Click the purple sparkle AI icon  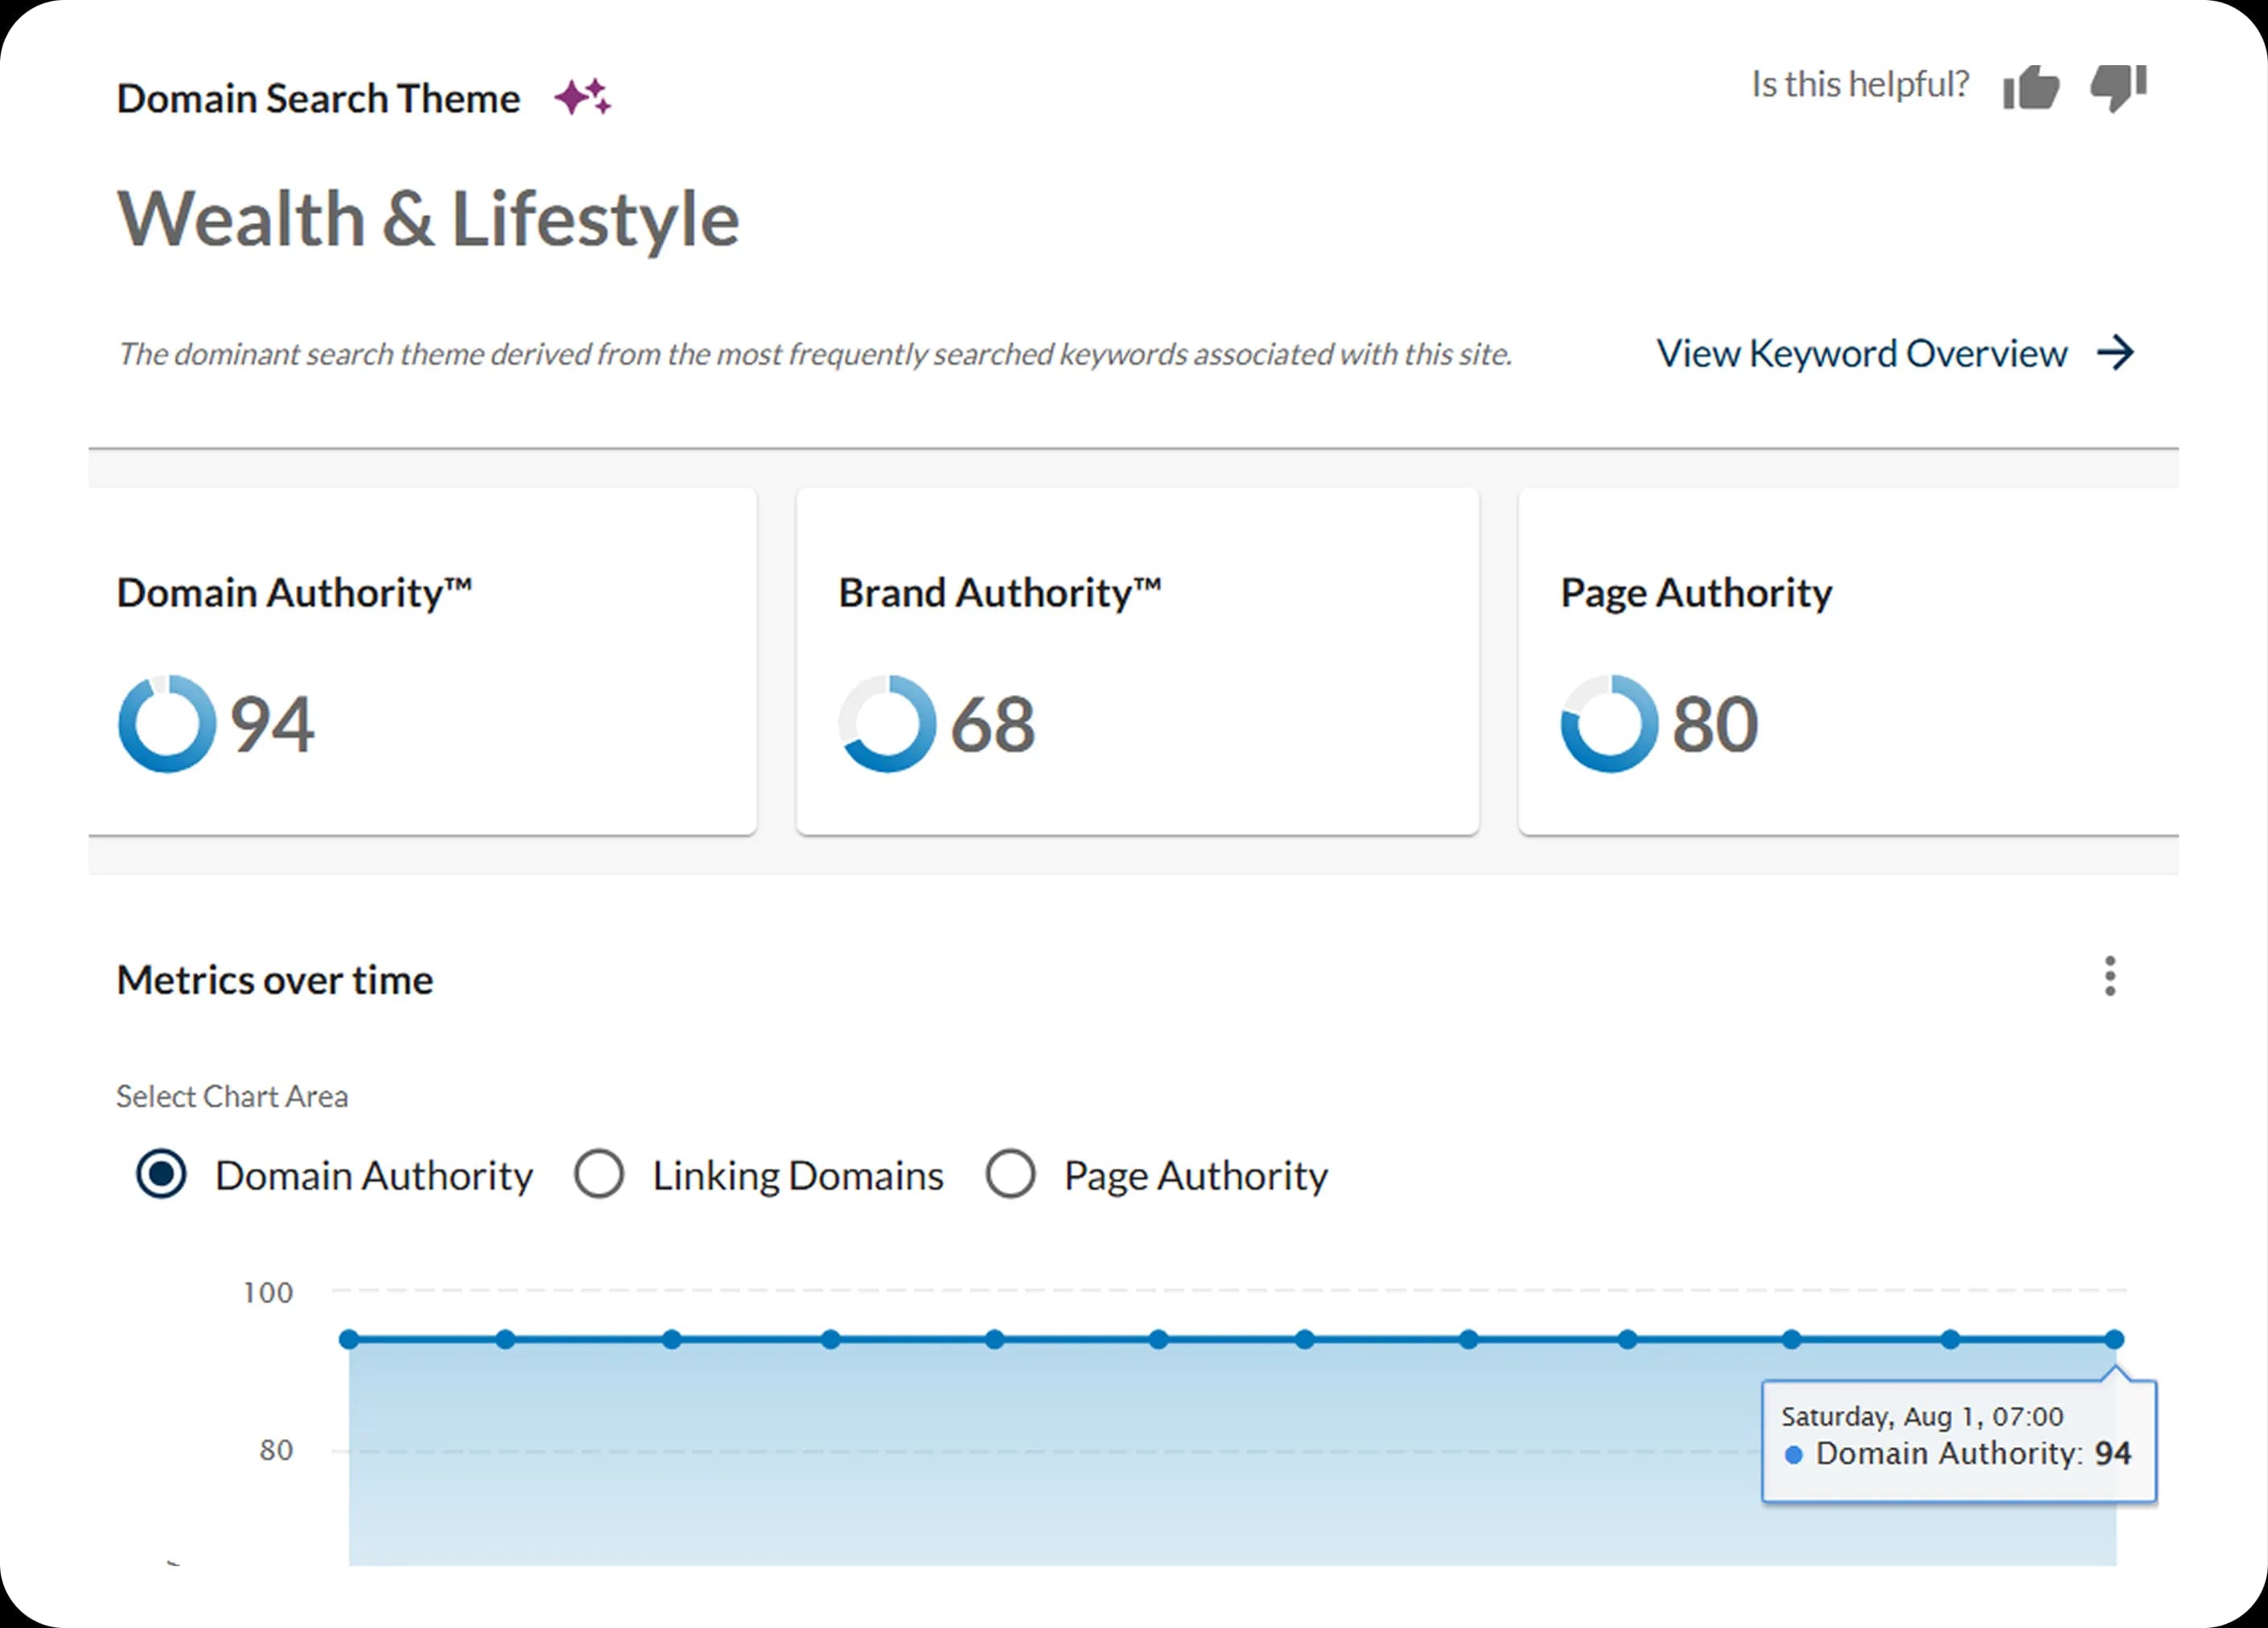582,97
